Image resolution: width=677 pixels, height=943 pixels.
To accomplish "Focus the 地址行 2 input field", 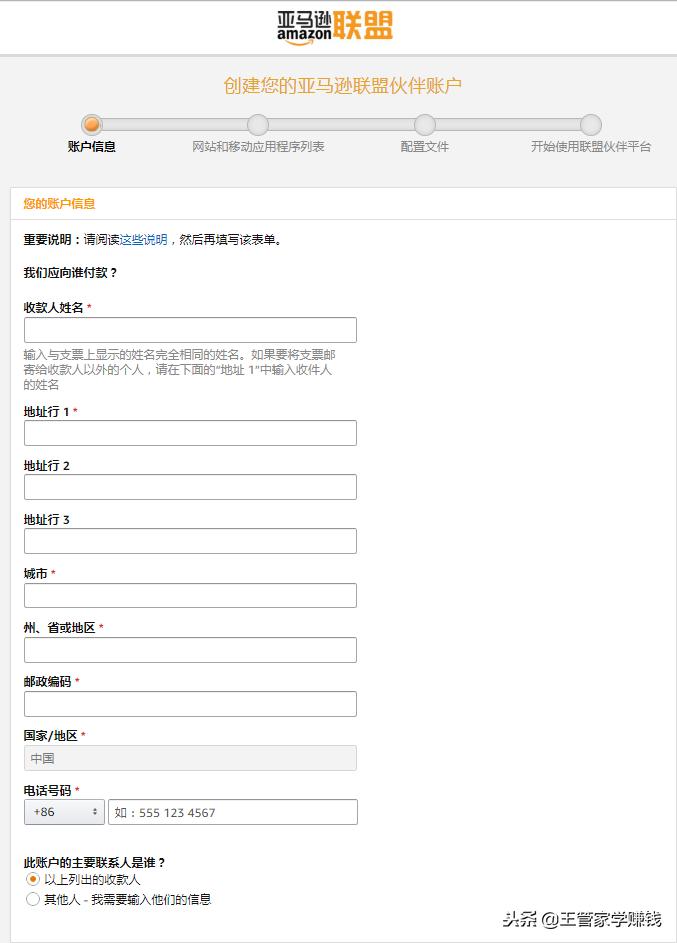I will tap(190, 487).
